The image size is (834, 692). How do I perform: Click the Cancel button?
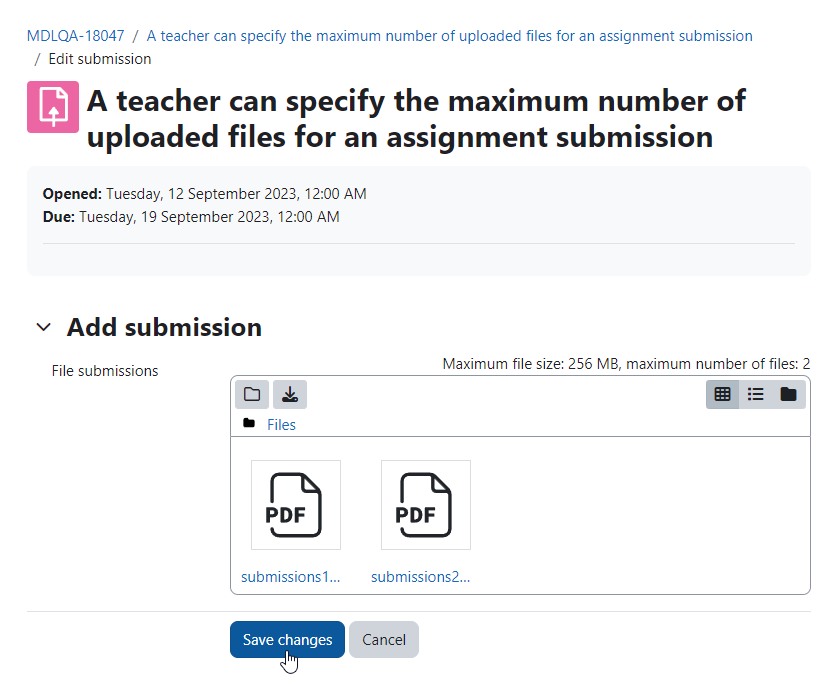[x=383, y=639]
